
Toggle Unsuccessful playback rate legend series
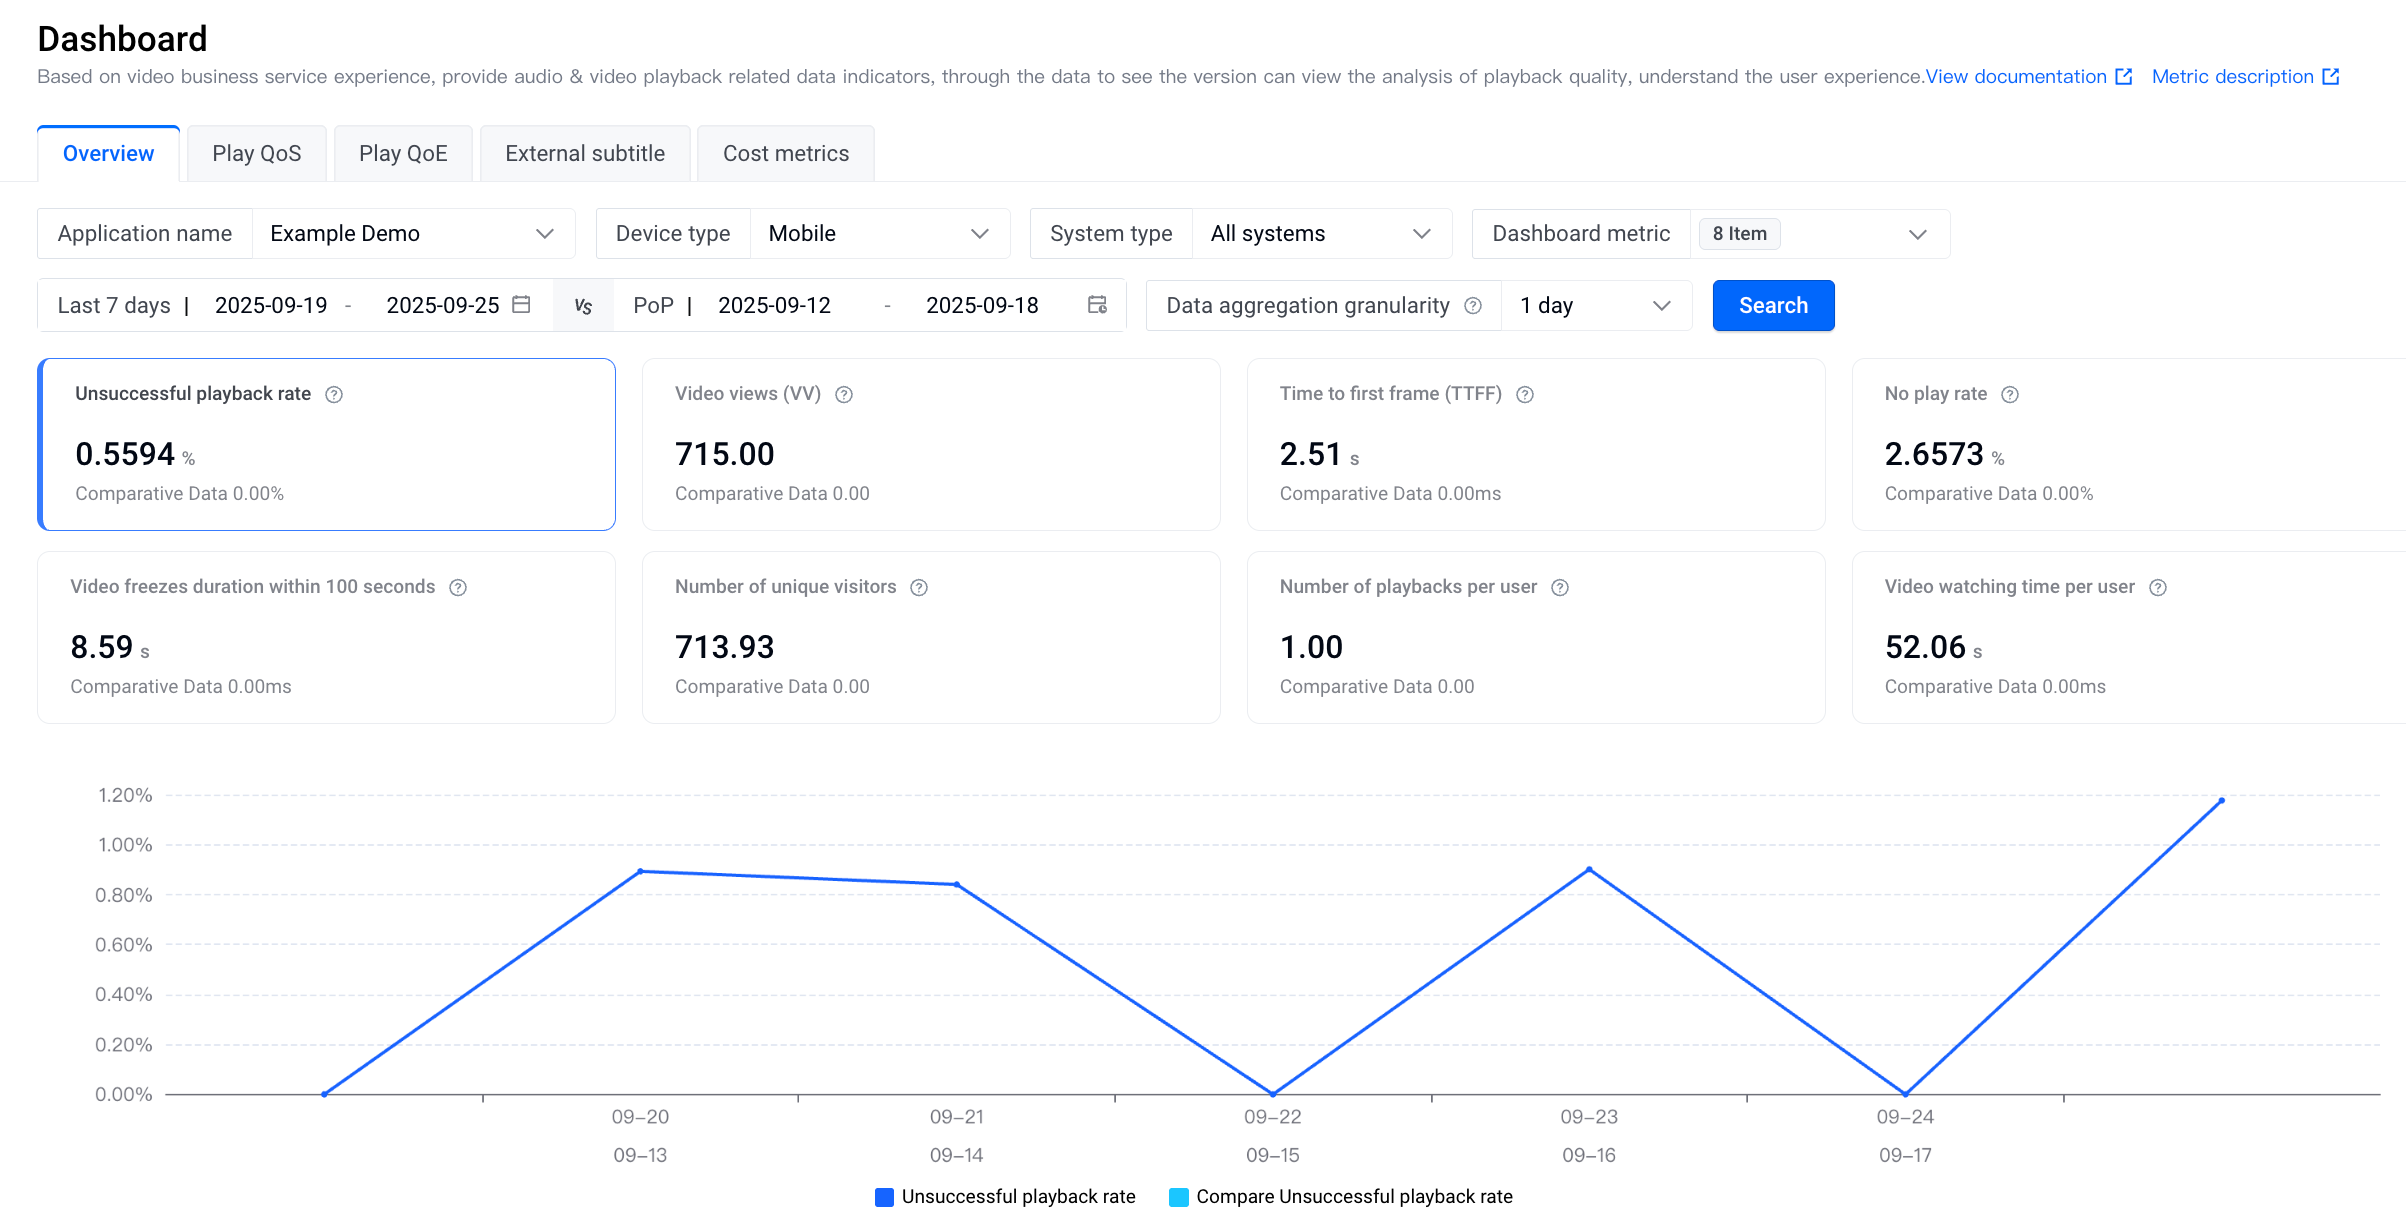1005,1197
